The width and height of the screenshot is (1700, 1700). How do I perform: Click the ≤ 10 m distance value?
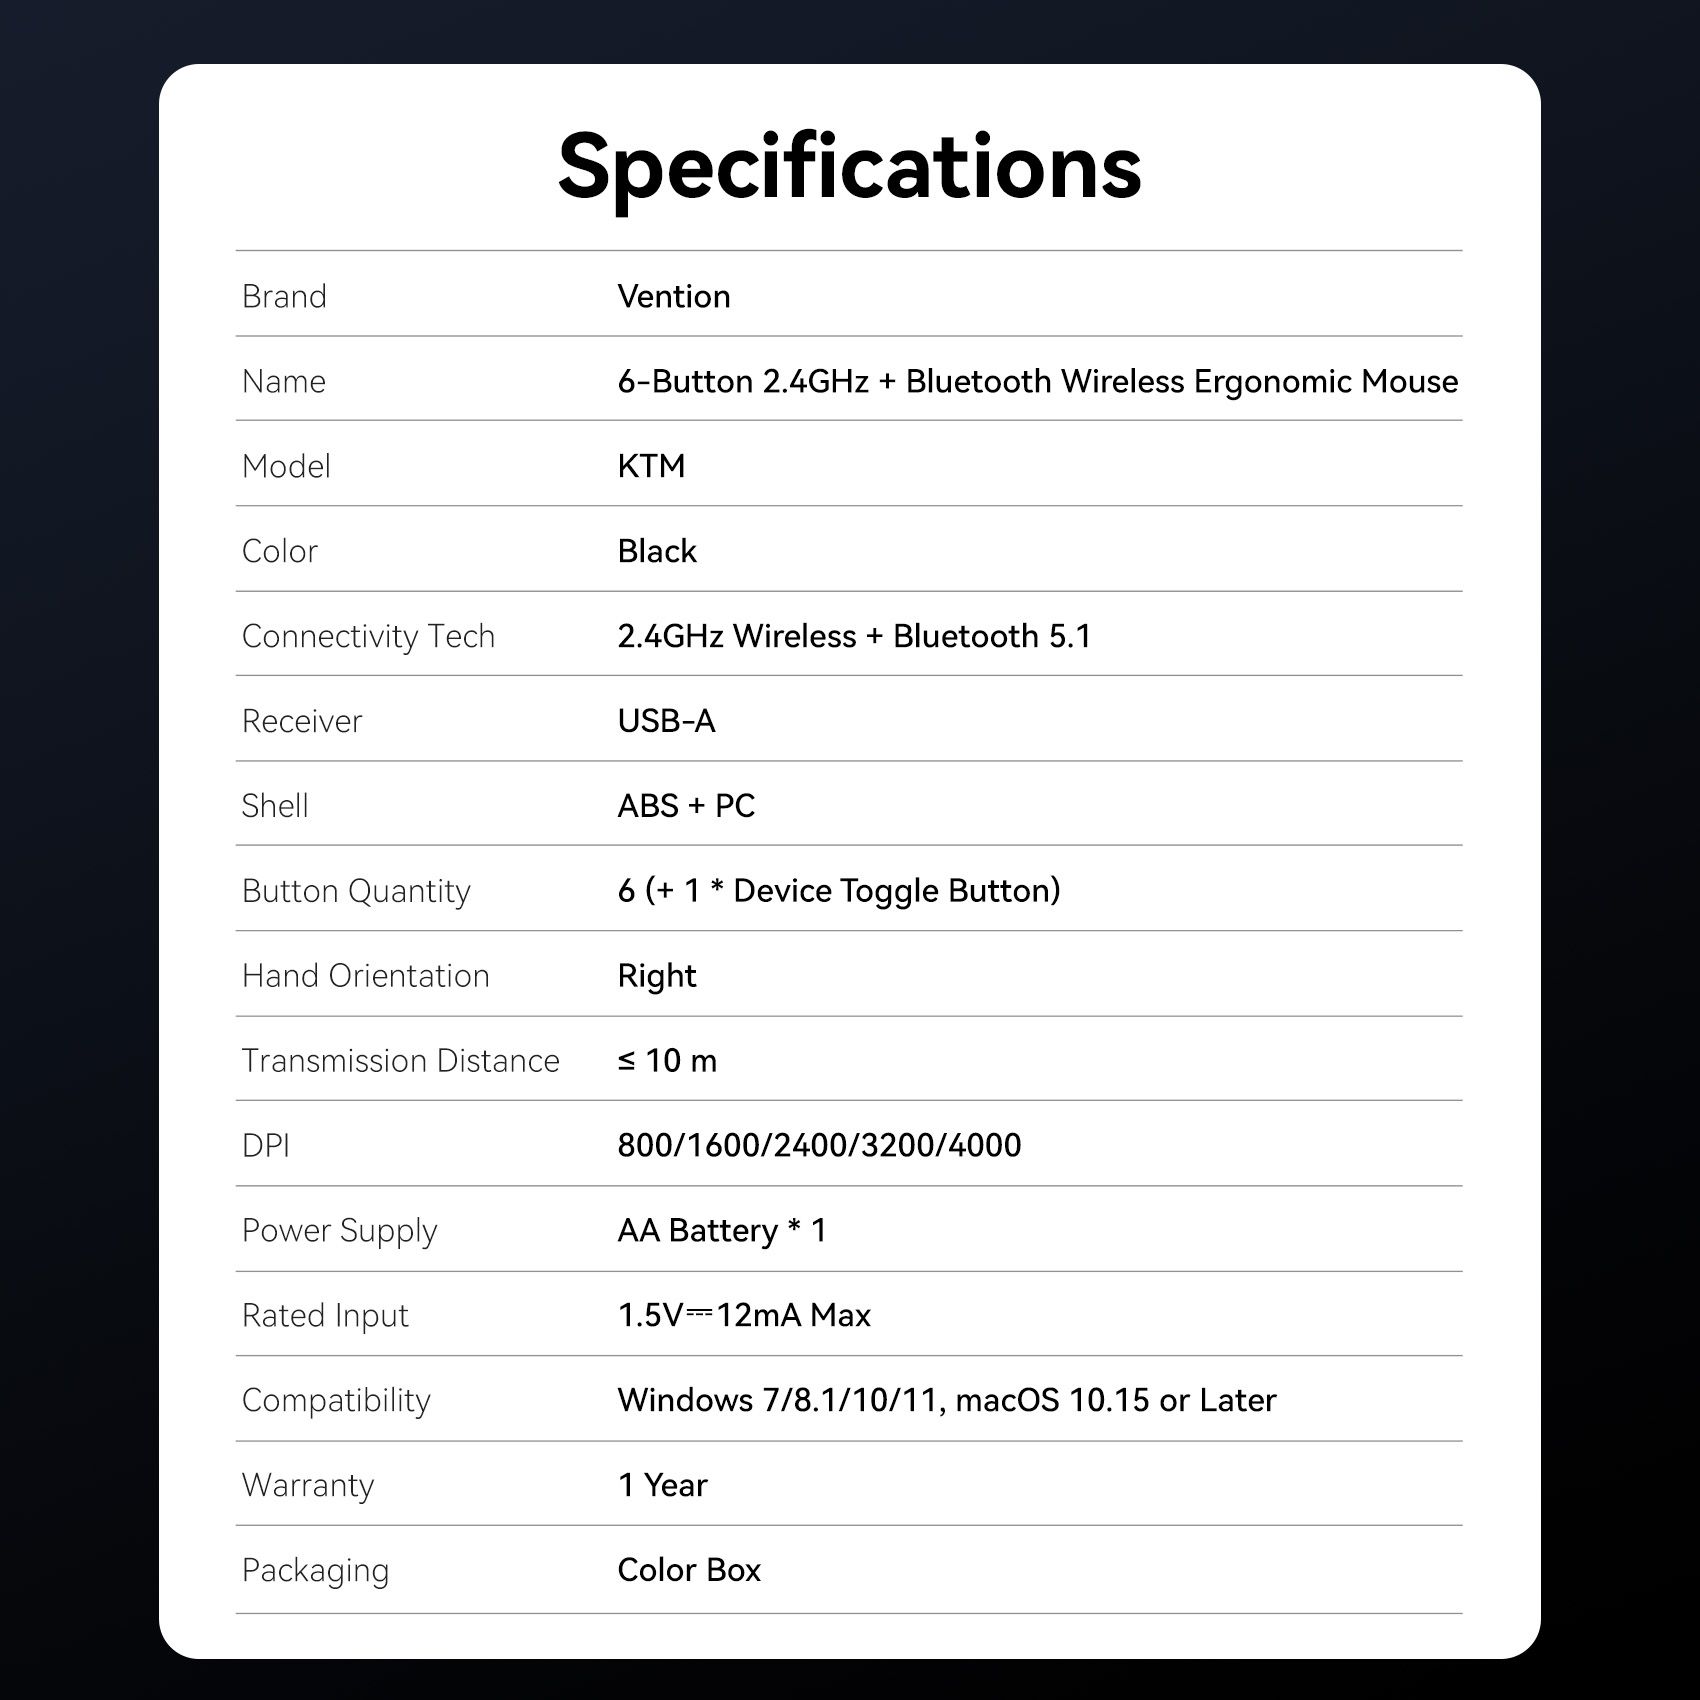667,1060
